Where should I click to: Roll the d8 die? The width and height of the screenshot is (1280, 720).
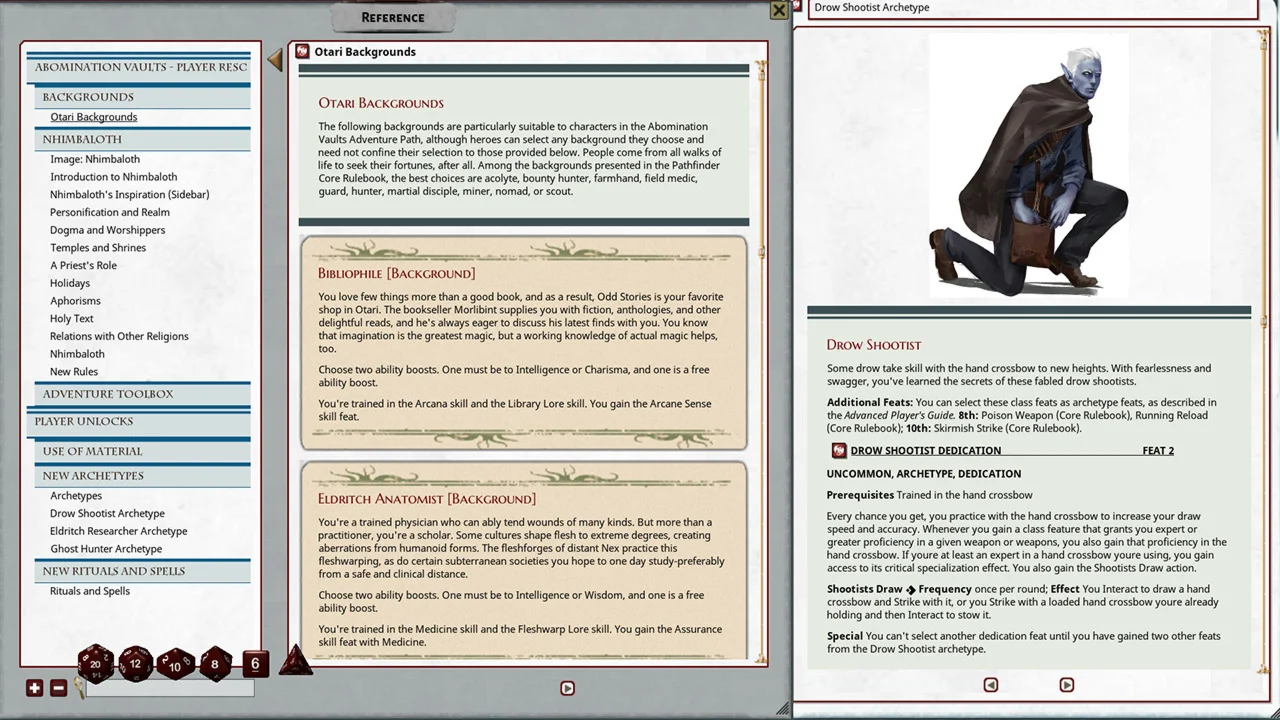(215, 664)
